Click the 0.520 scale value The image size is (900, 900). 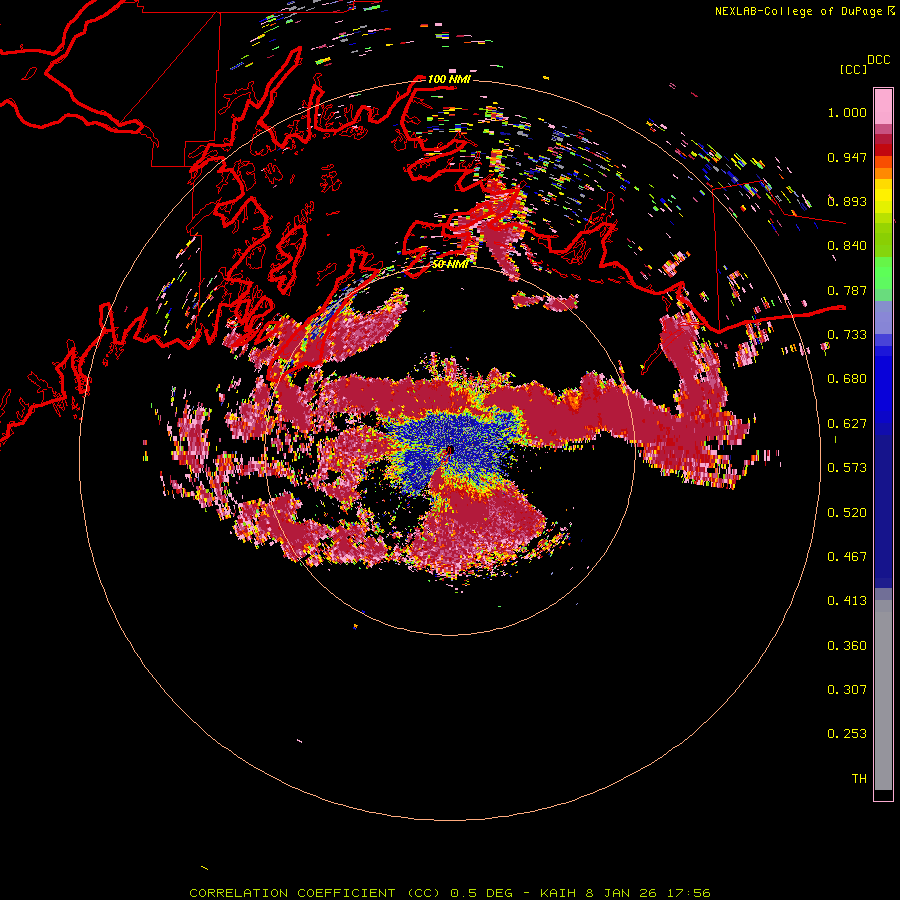[847, 513]
